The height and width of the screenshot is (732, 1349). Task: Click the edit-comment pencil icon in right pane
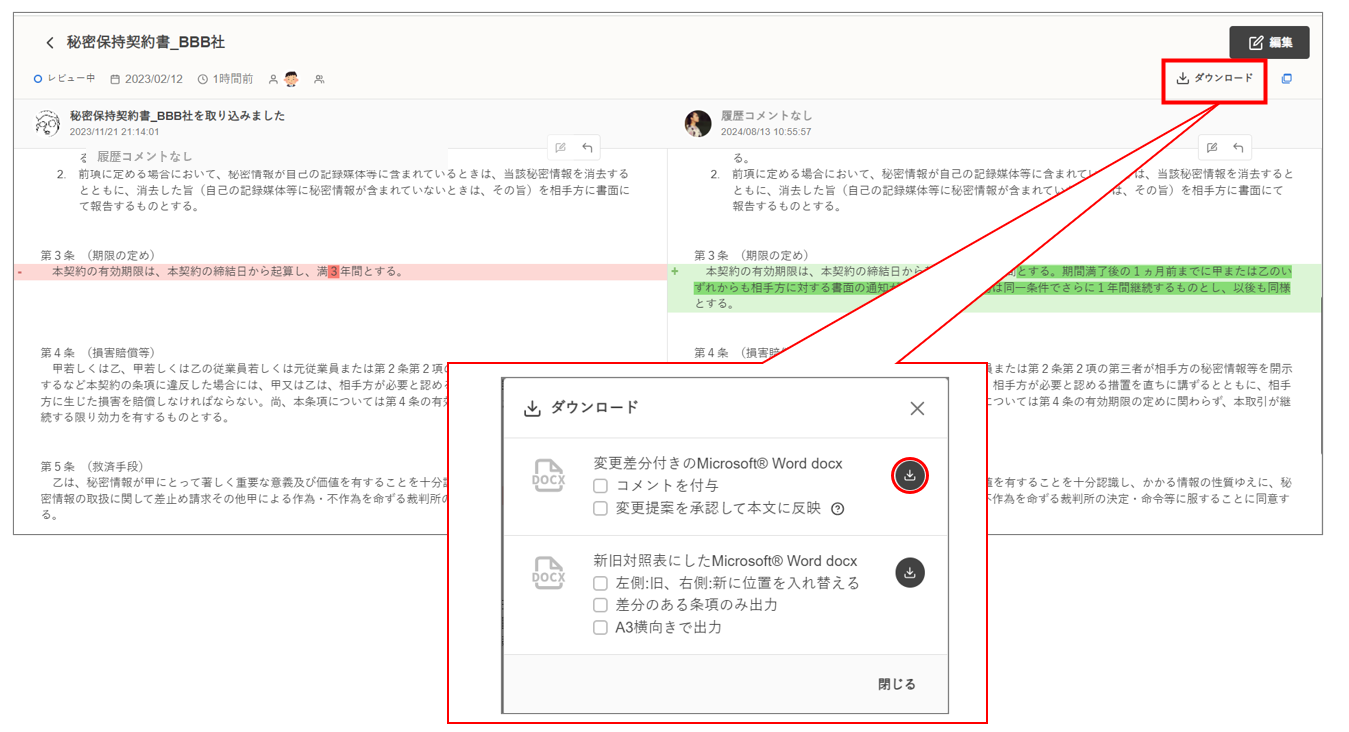pos(1212,148)
